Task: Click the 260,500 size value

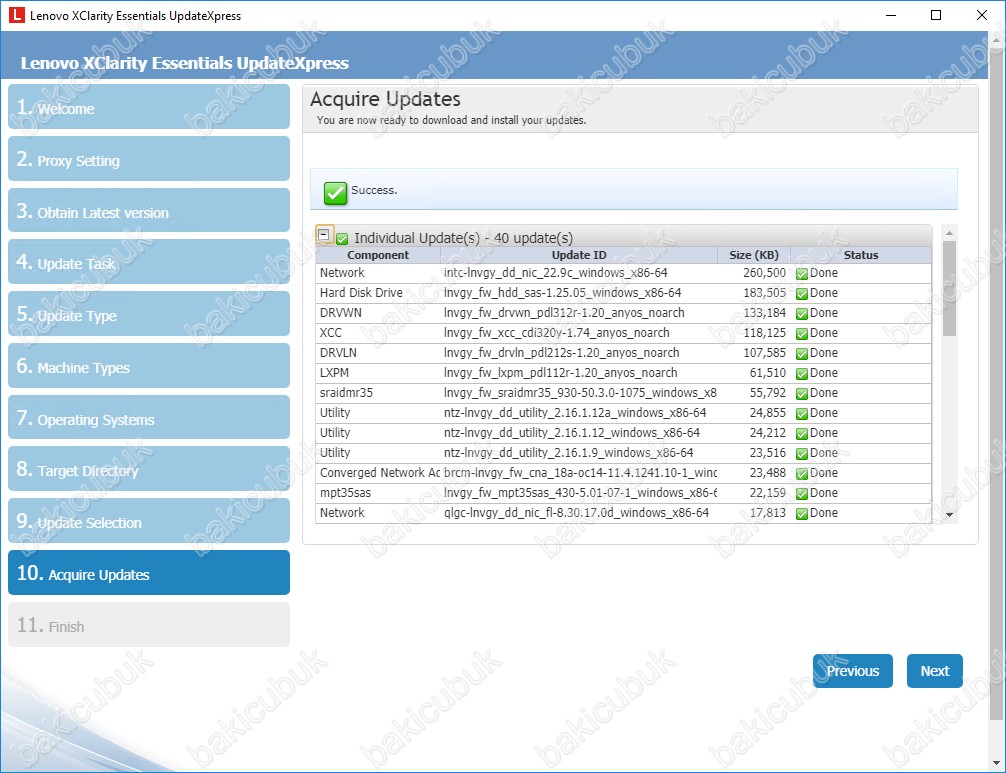Action: (x=764, y=273)
